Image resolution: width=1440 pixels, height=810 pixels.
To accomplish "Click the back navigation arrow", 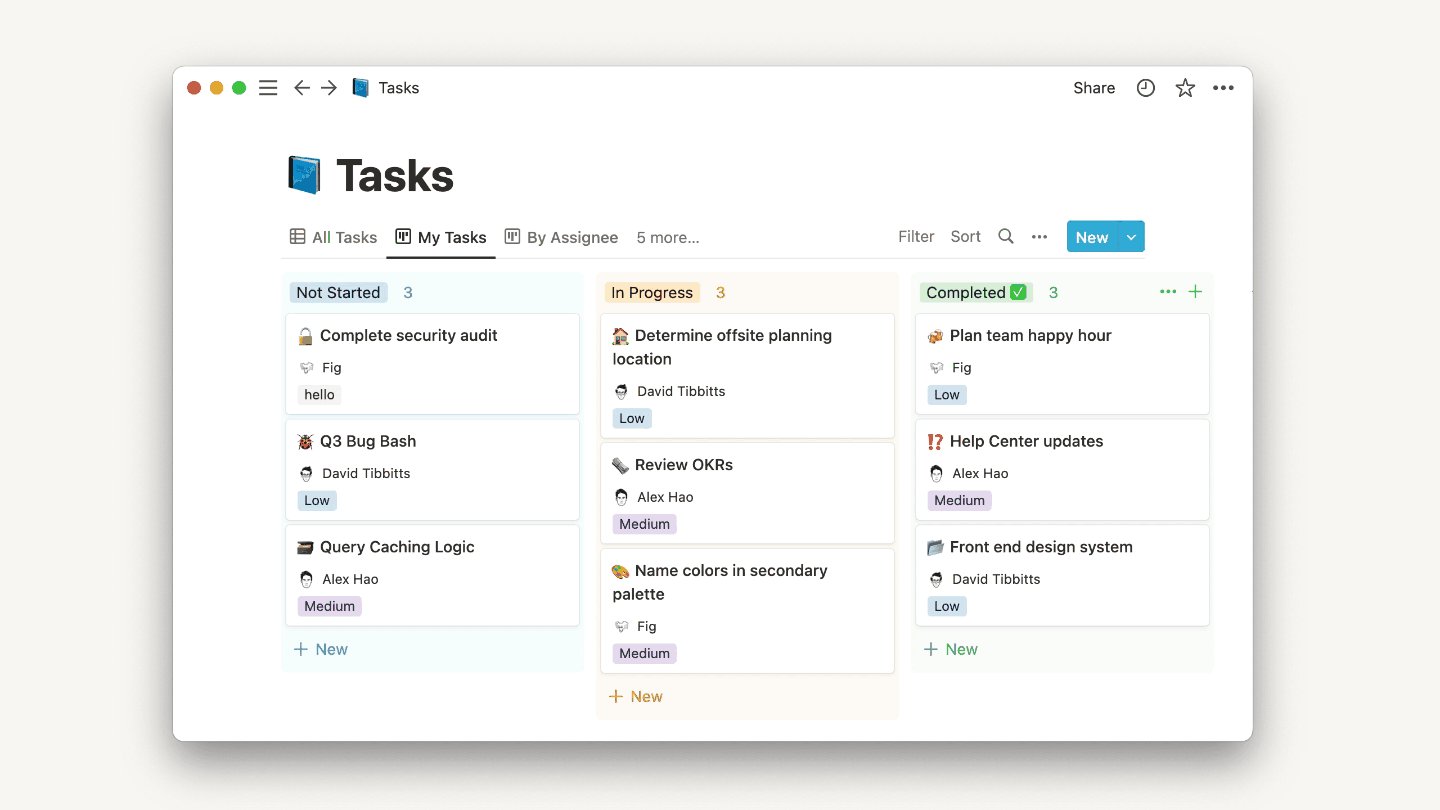I will pyautogui.click(x=302, y=88).
